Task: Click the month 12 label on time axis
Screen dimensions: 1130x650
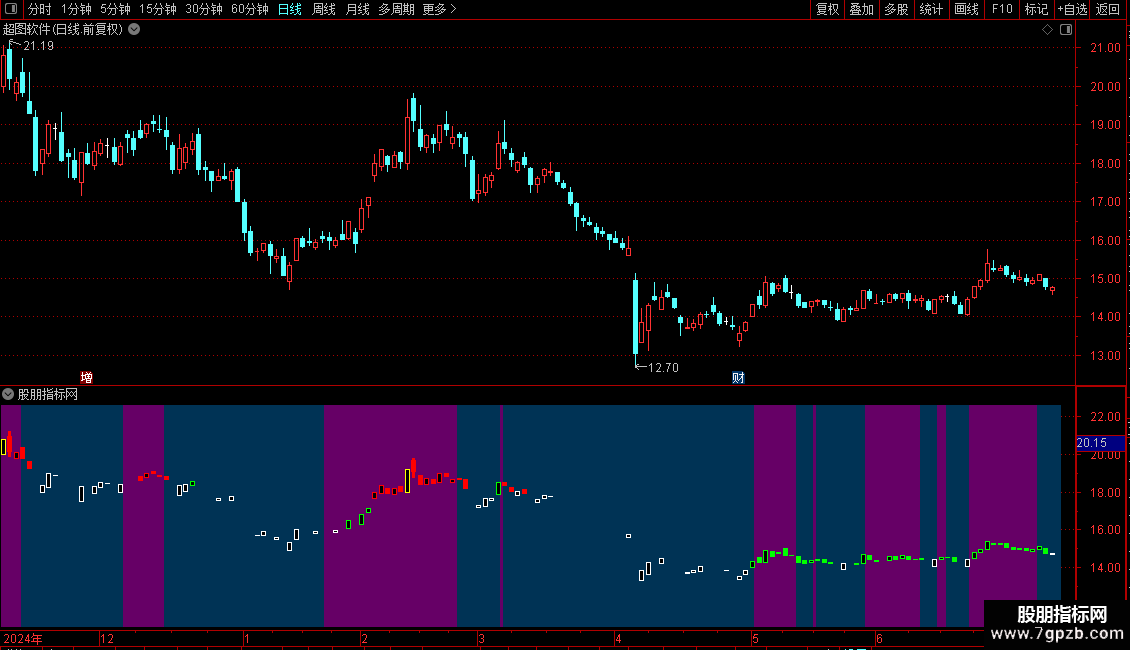Action: point(107,638)
